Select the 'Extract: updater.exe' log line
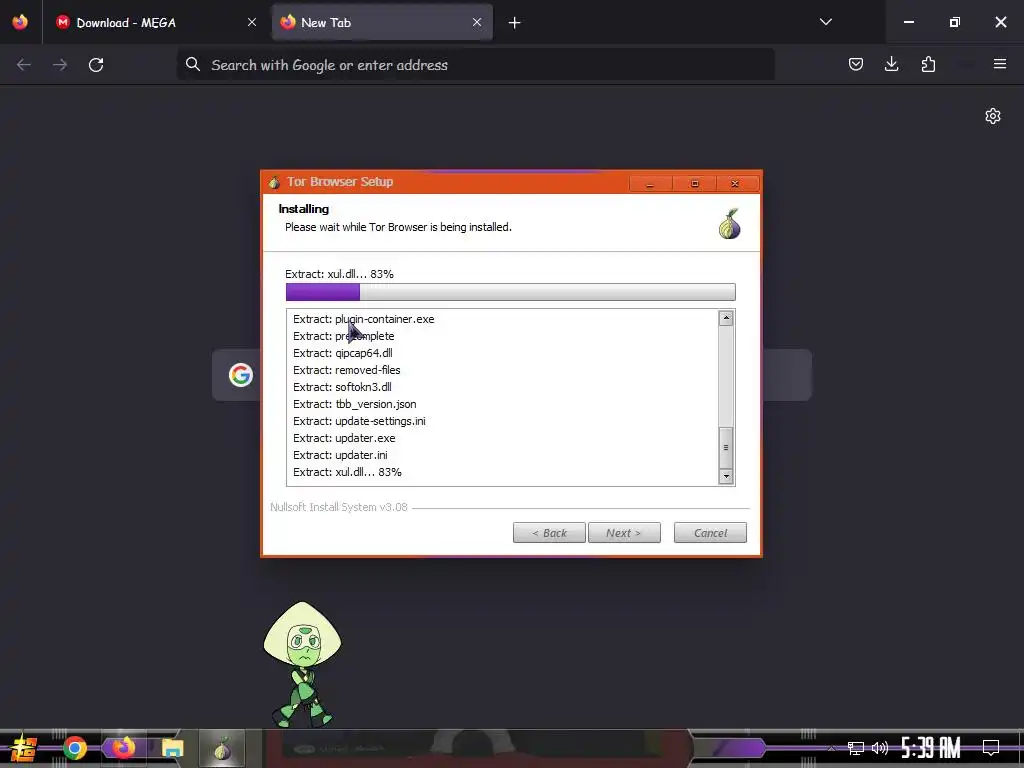The image size is (1024, 768). pyautogui.click(x=344, y=438)
